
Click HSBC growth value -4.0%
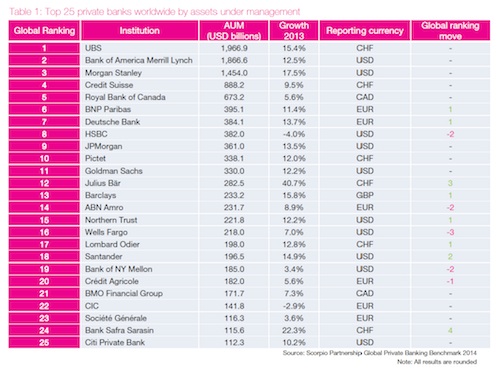(x=294, y=134)
